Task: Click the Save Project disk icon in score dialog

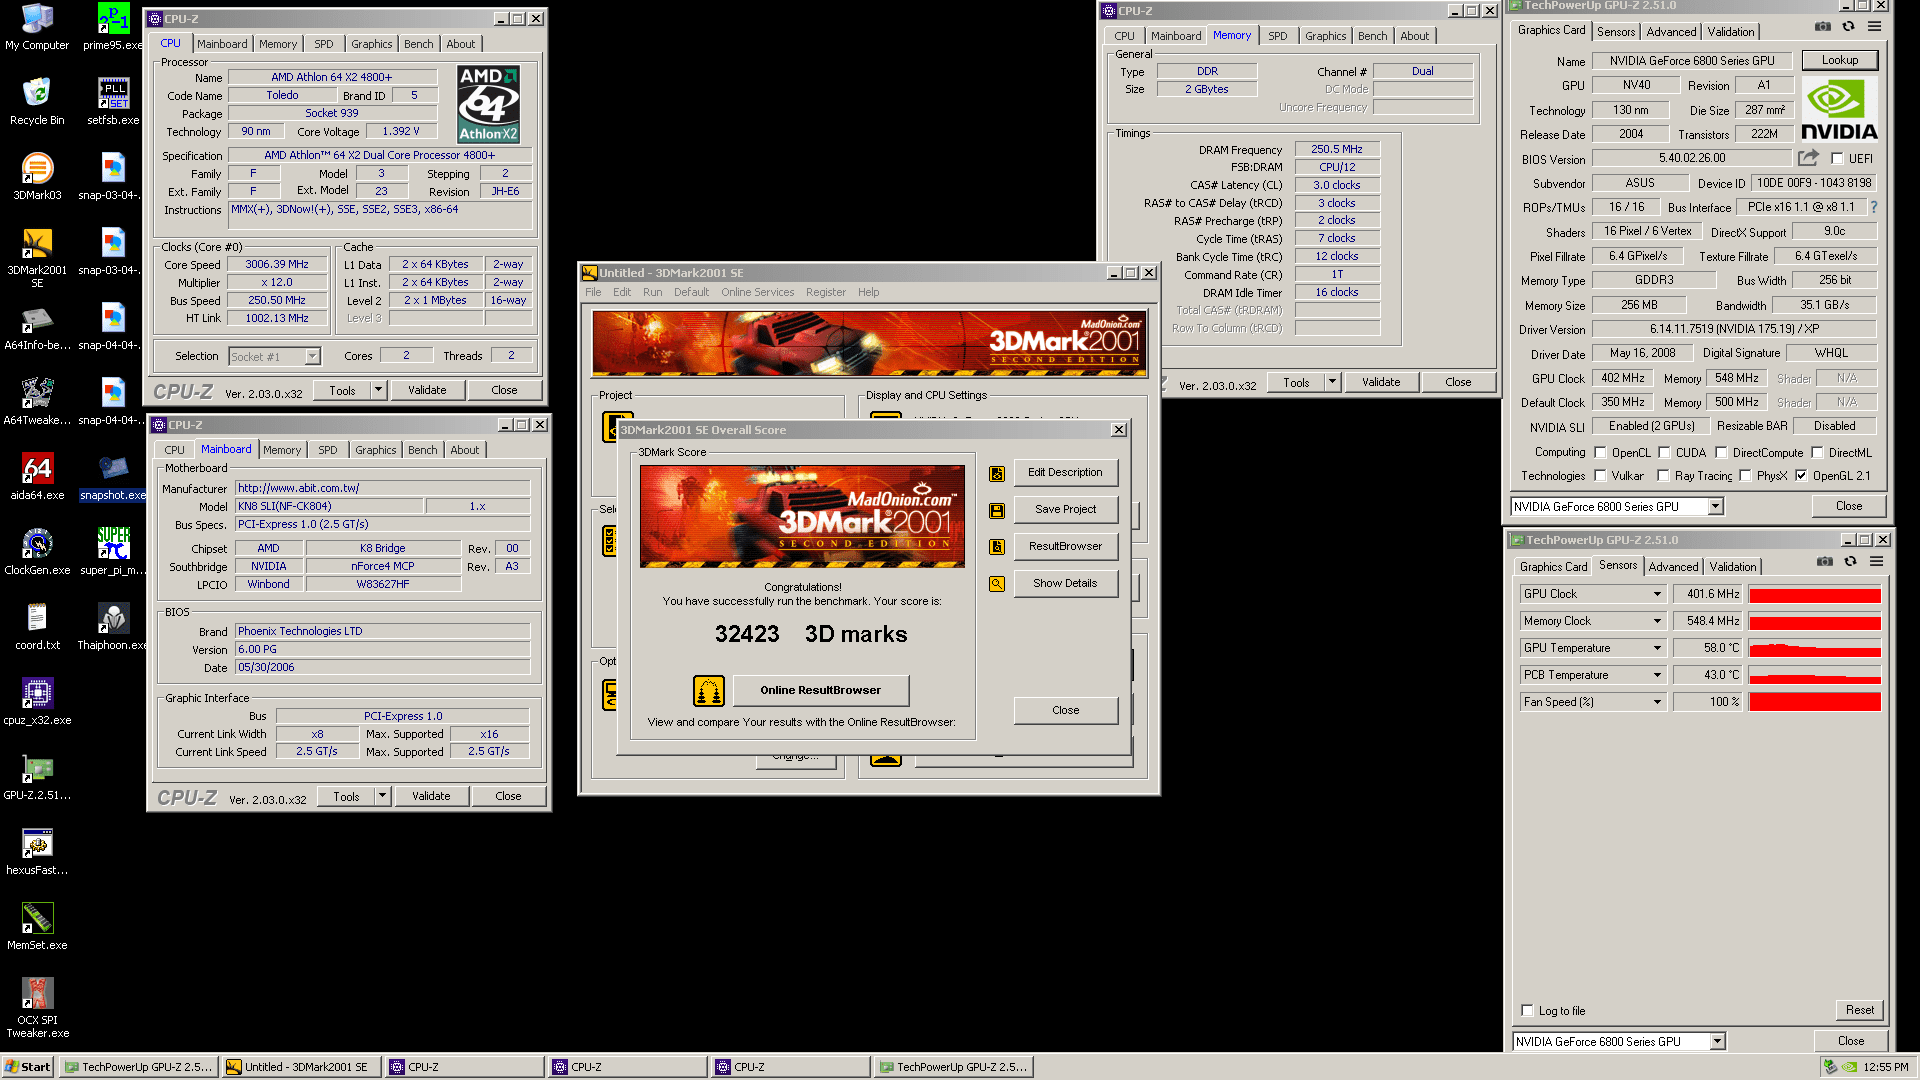Action: tap(997, 511)
